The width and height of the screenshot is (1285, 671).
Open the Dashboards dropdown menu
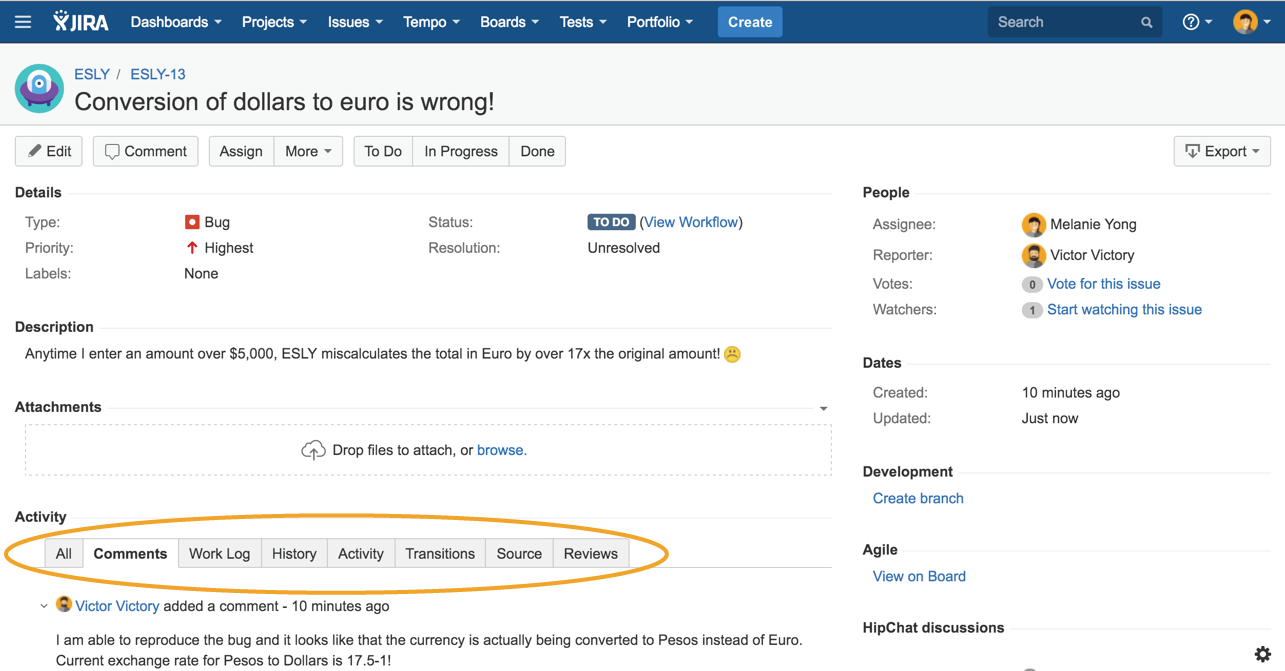click(176, 22)
